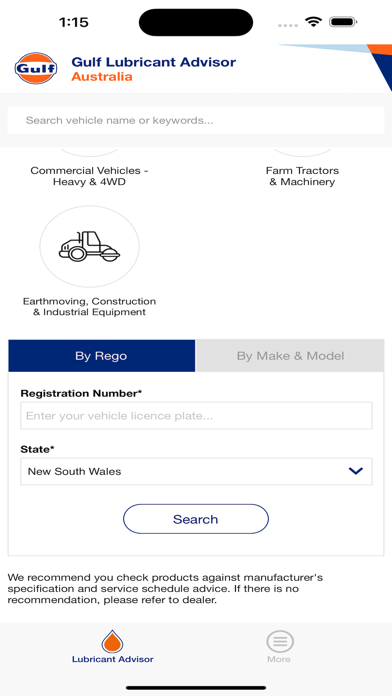Tap the battery status icon
The image size is (392, 696).
click(343, 22)
